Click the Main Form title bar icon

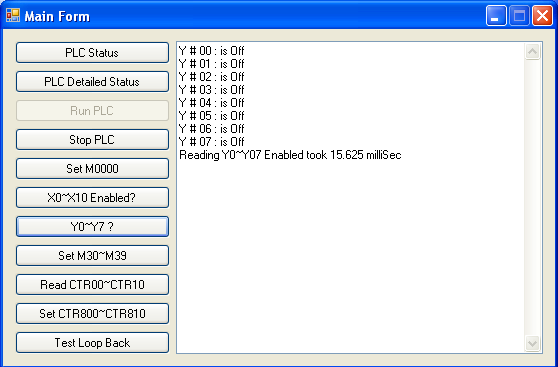(13, 16)
